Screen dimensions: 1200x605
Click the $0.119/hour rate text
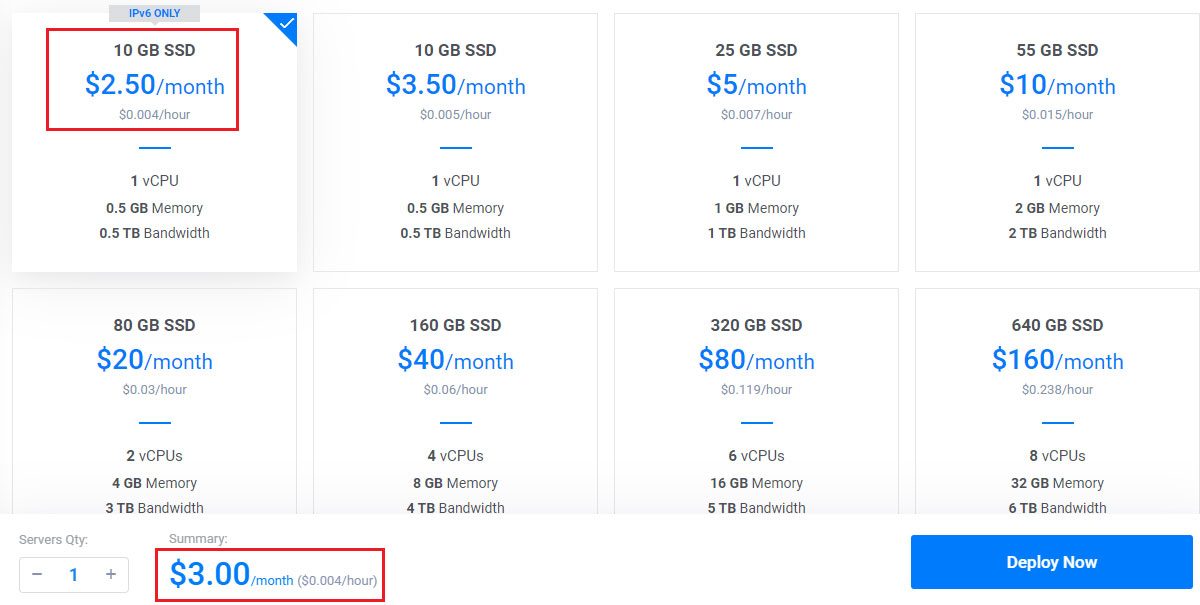[756, 390]
